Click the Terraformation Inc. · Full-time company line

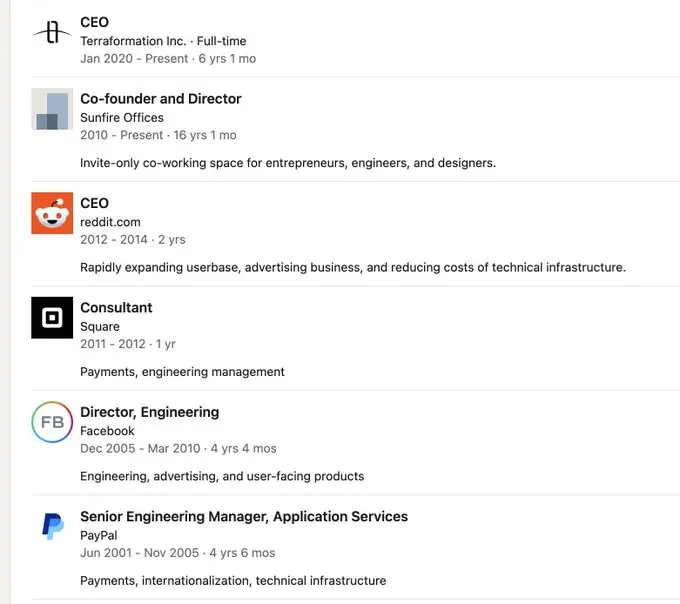coord(163,41)
